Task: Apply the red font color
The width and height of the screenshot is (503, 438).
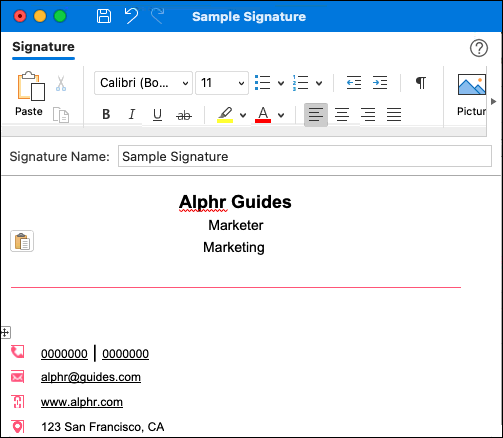Action: tap(263, 115)
